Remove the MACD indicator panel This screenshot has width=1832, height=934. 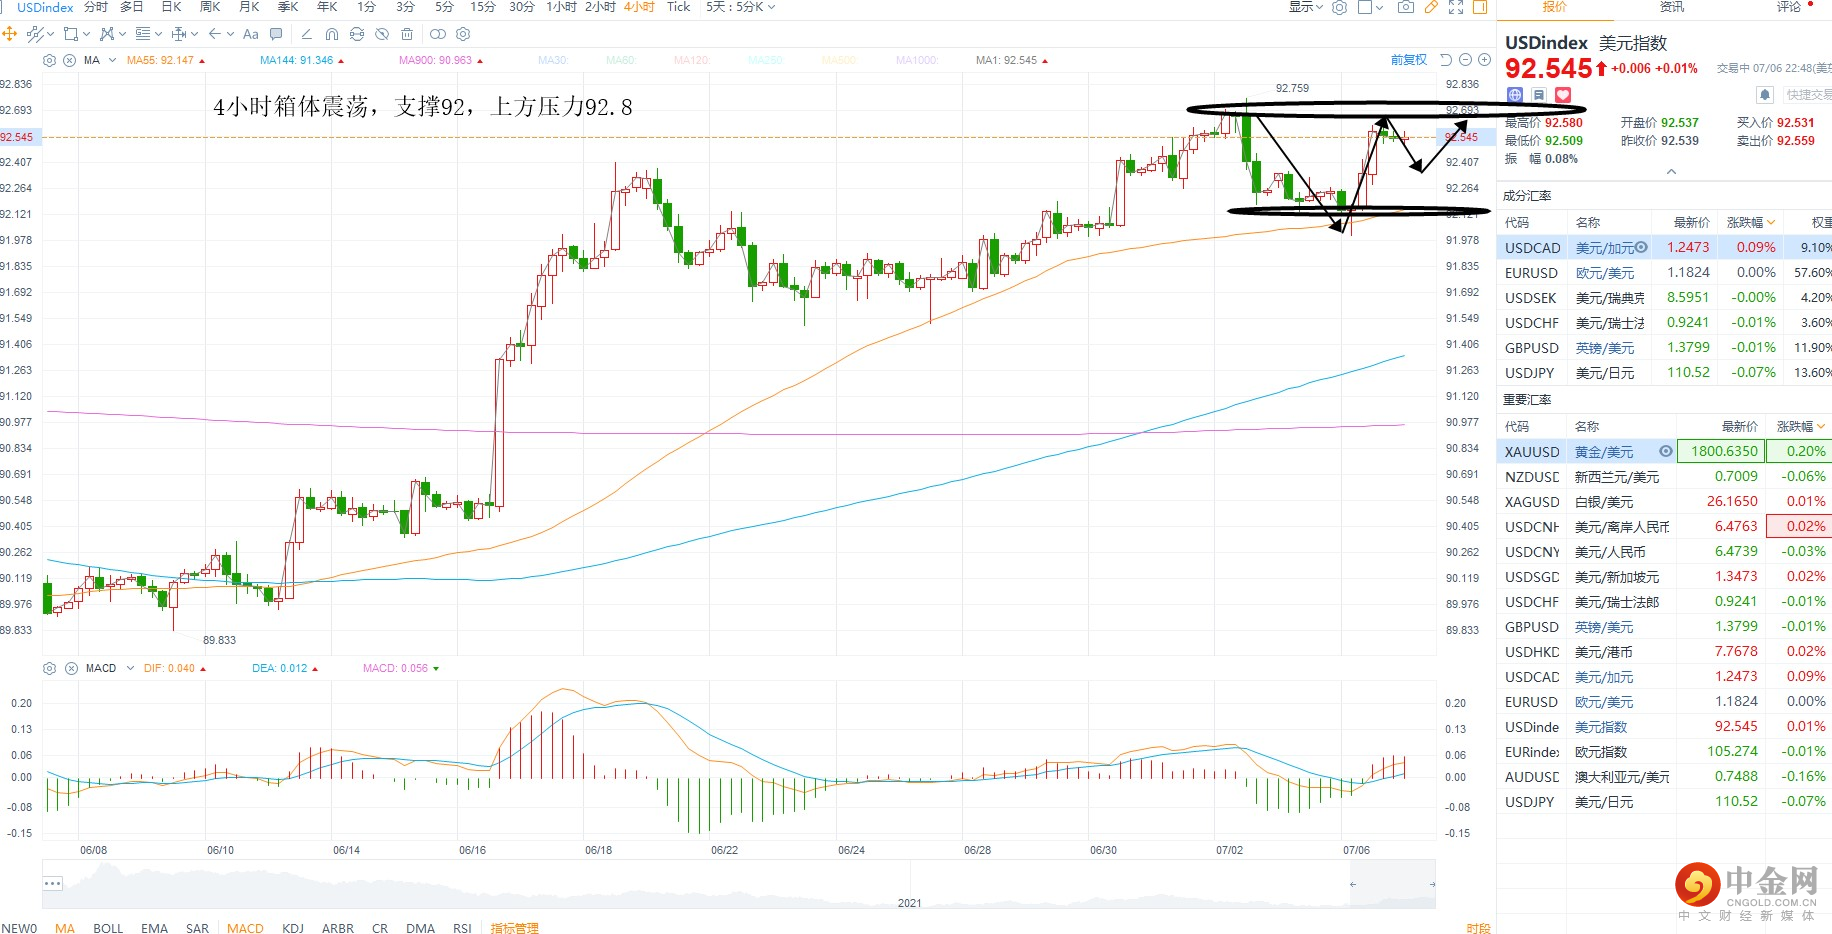click(71, 668)
